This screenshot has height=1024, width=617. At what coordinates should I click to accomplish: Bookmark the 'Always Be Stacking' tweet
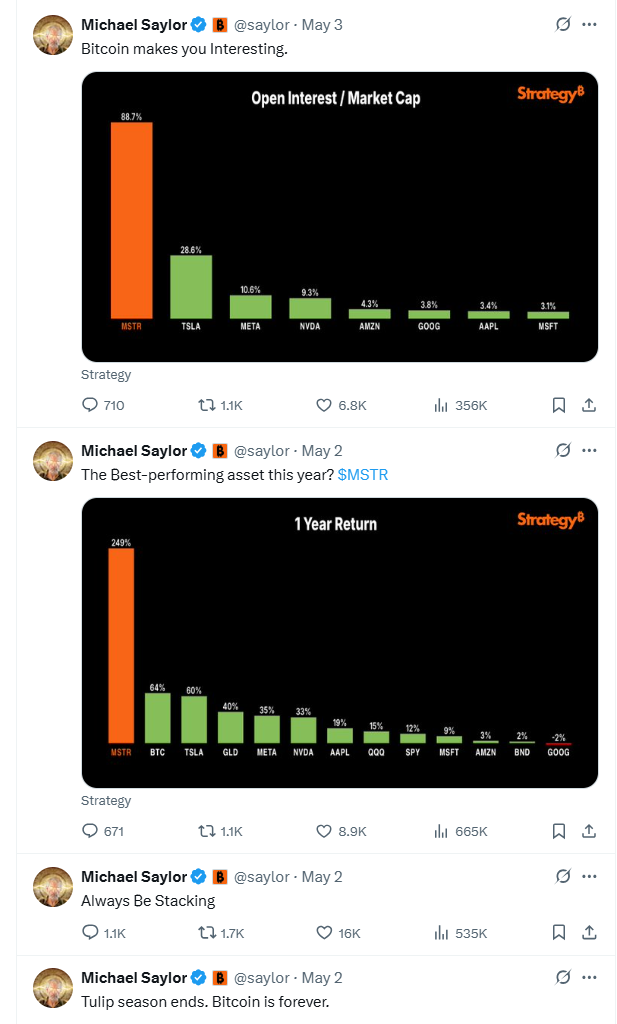pos(559,933)
